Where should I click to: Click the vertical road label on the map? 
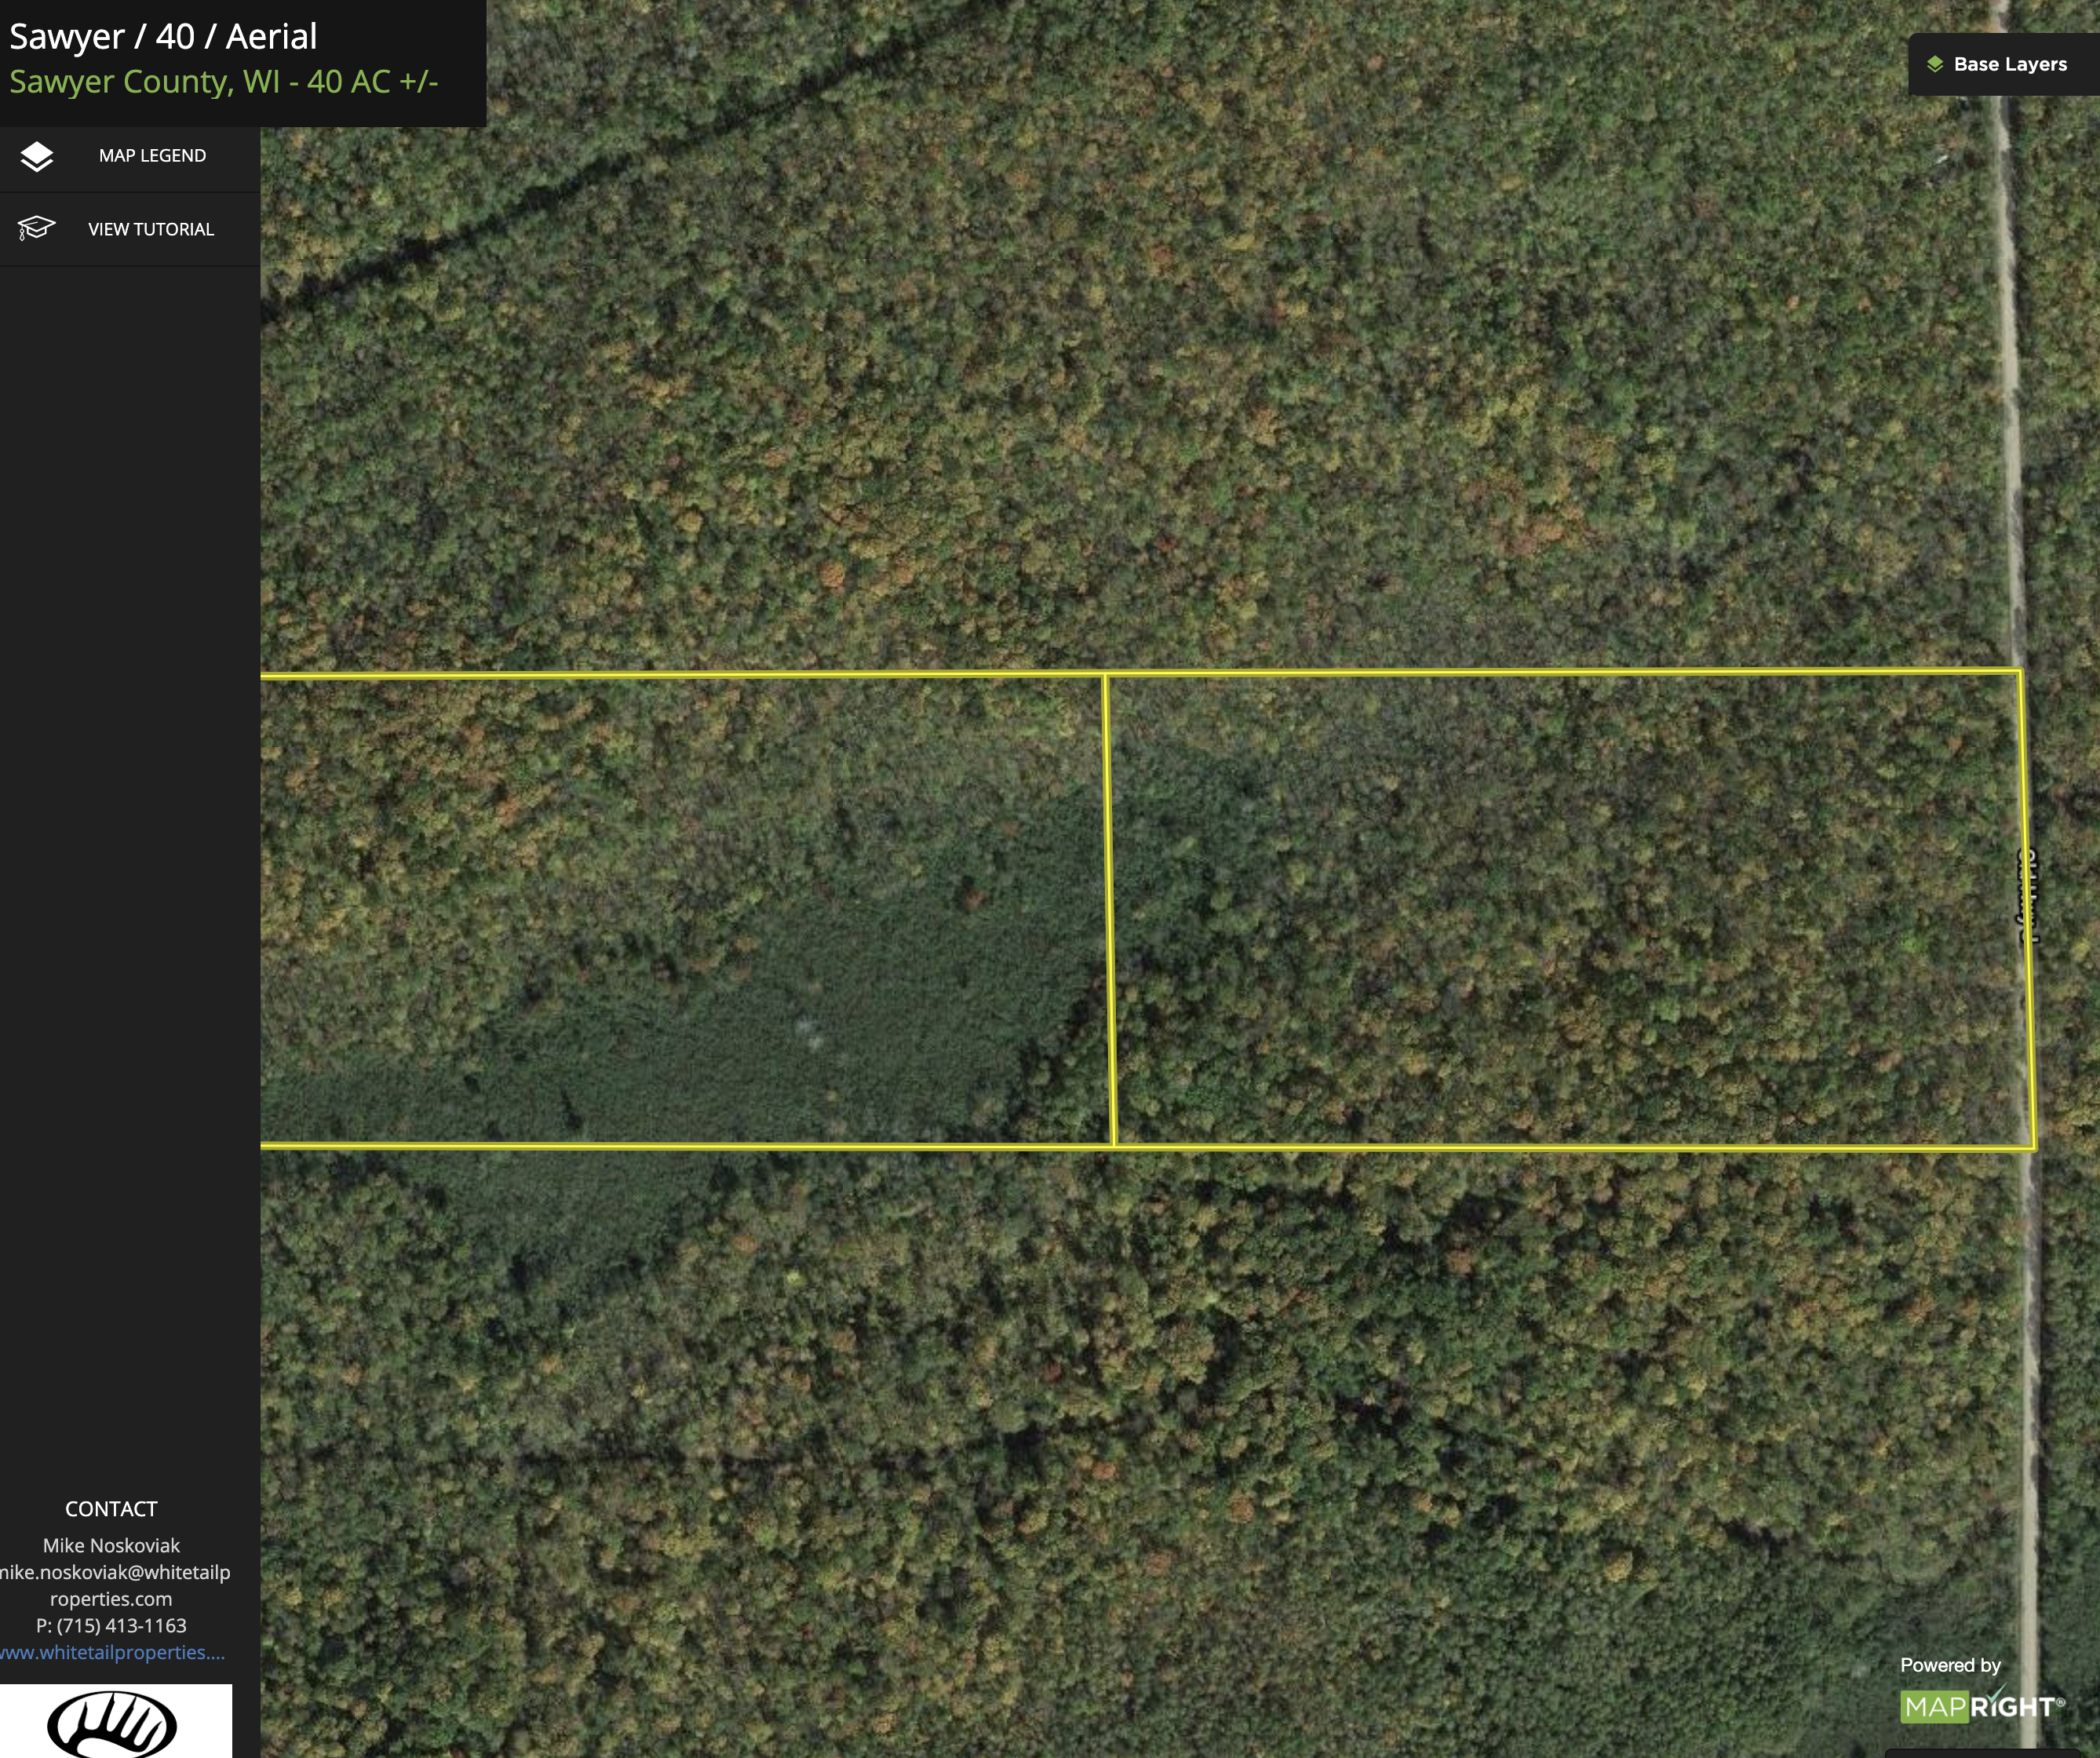2027,897
